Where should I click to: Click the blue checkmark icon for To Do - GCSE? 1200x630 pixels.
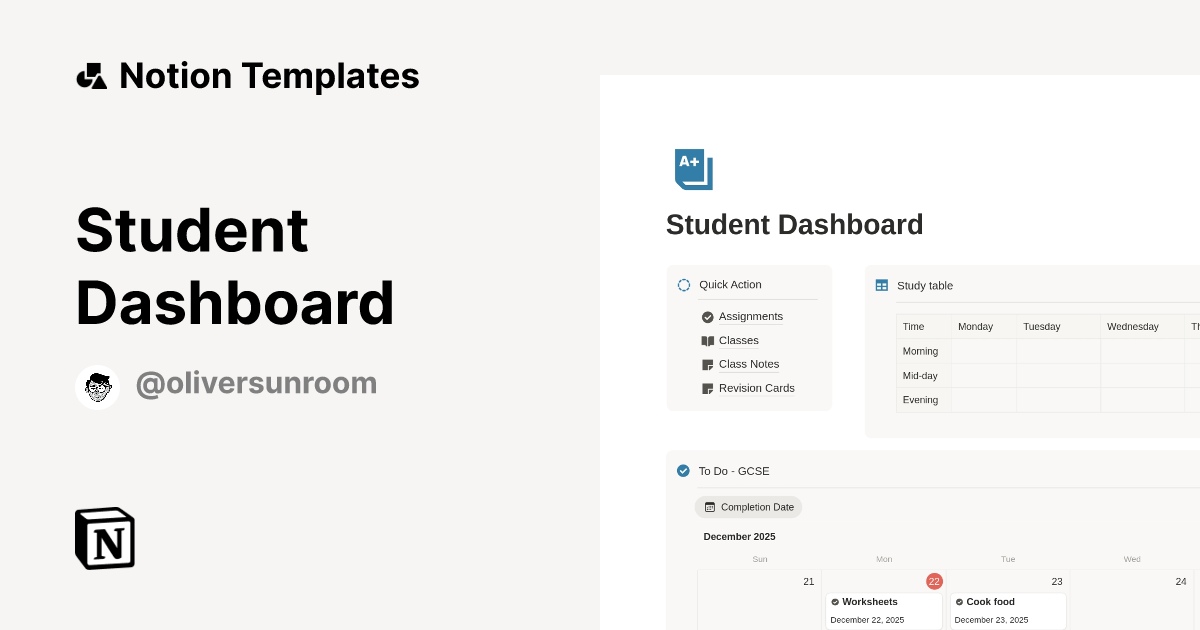pyautogui.click(x=683, y=470)
